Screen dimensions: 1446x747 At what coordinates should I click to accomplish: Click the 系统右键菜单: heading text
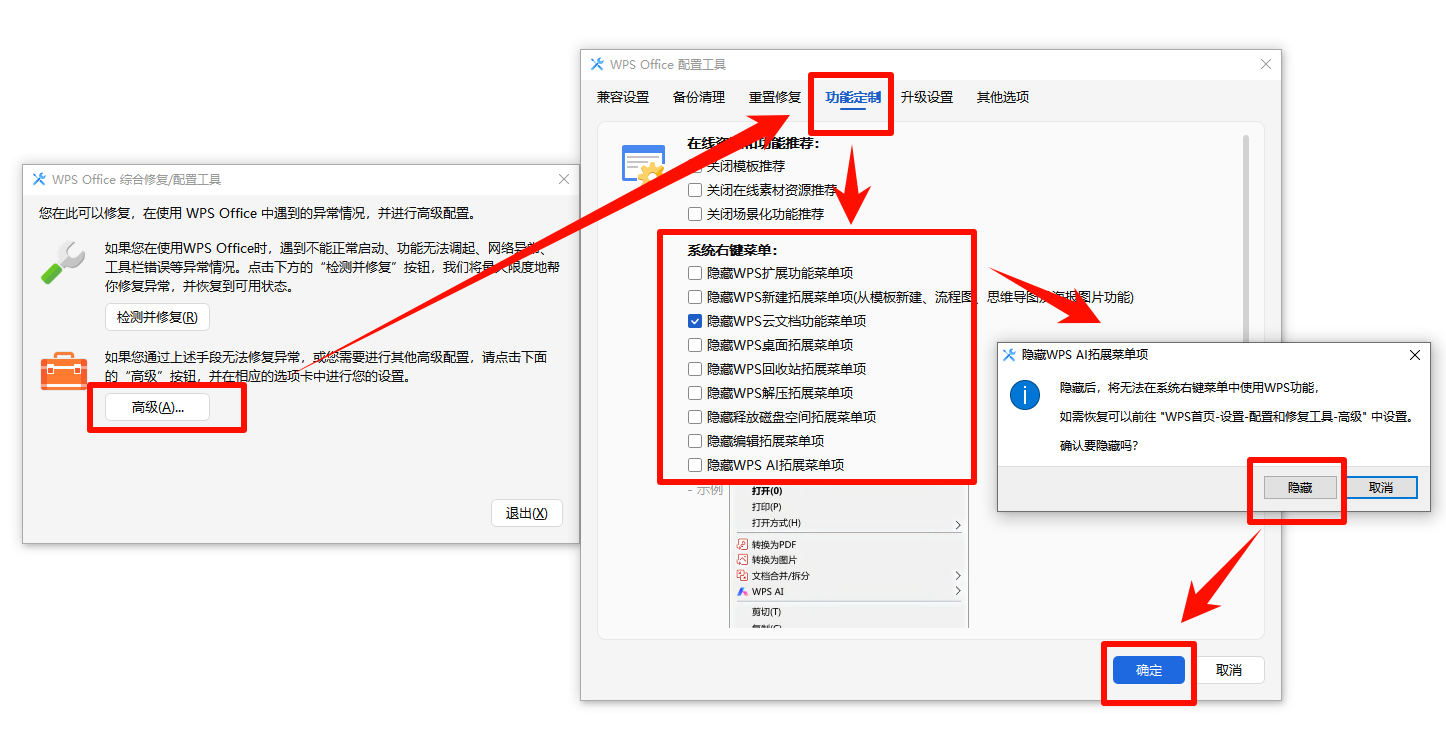(x=732, y=250)
